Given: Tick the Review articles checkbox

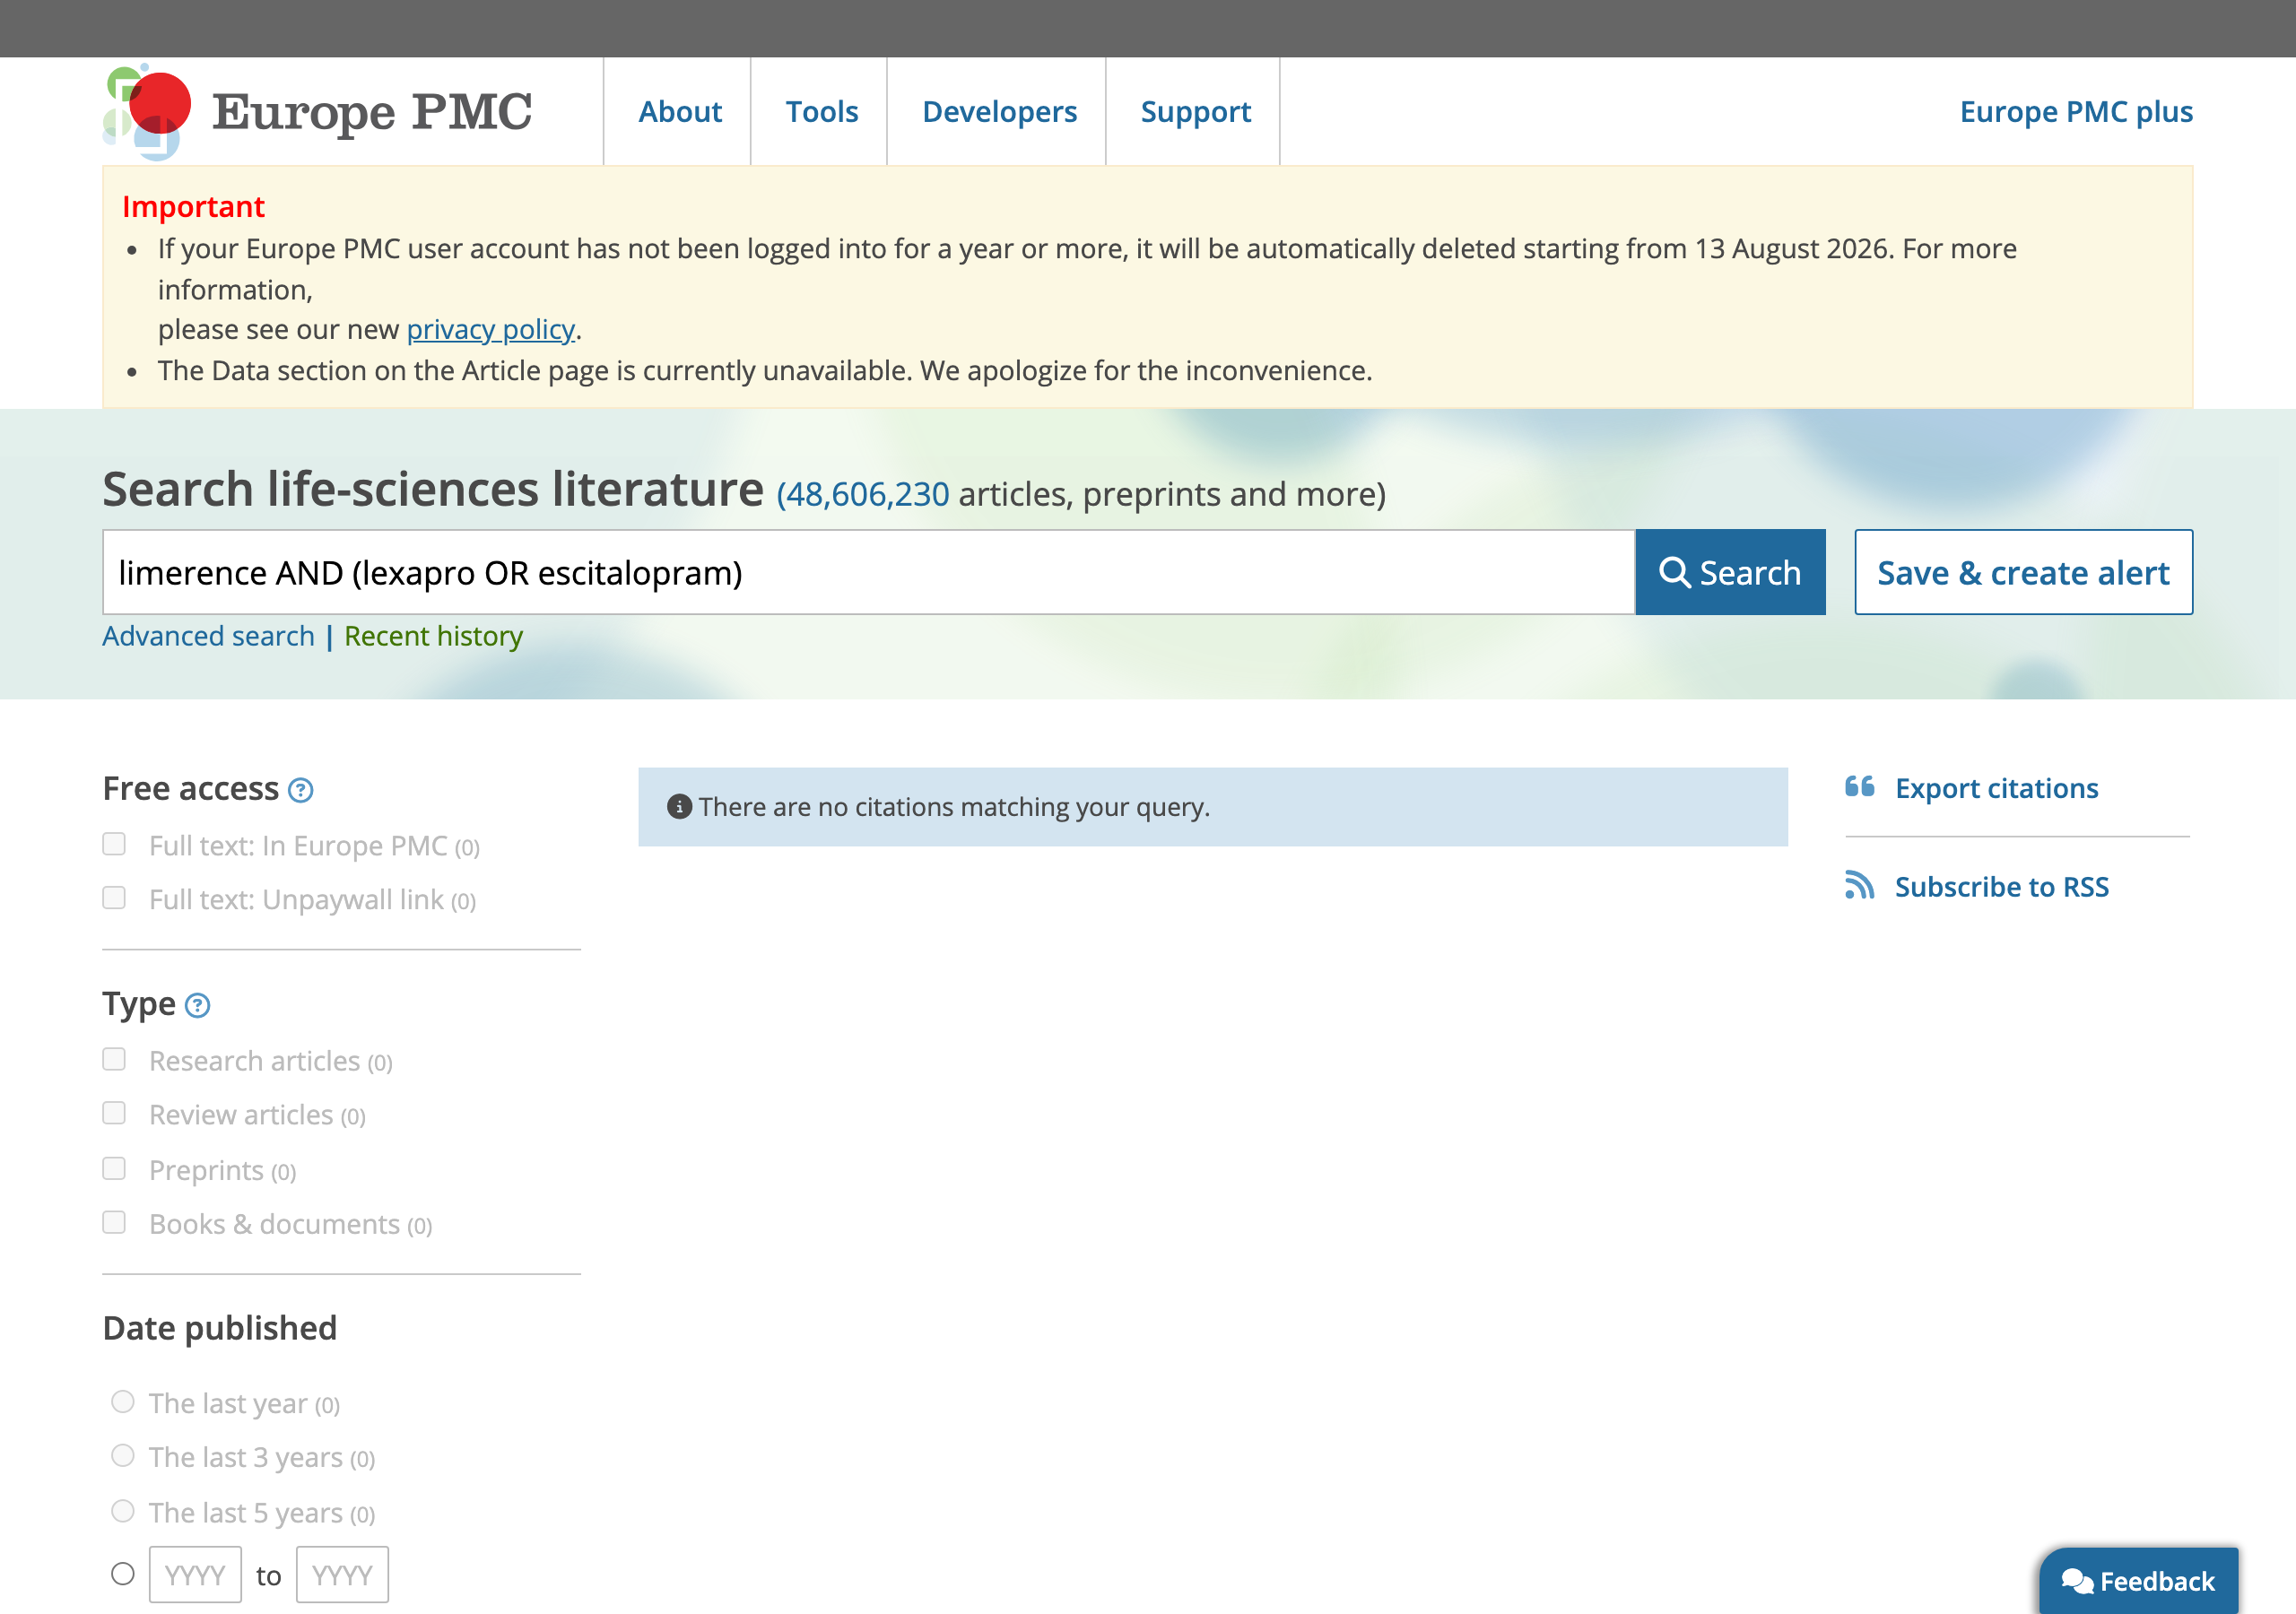Looking at the screenshot, I should click(114, 1113).
